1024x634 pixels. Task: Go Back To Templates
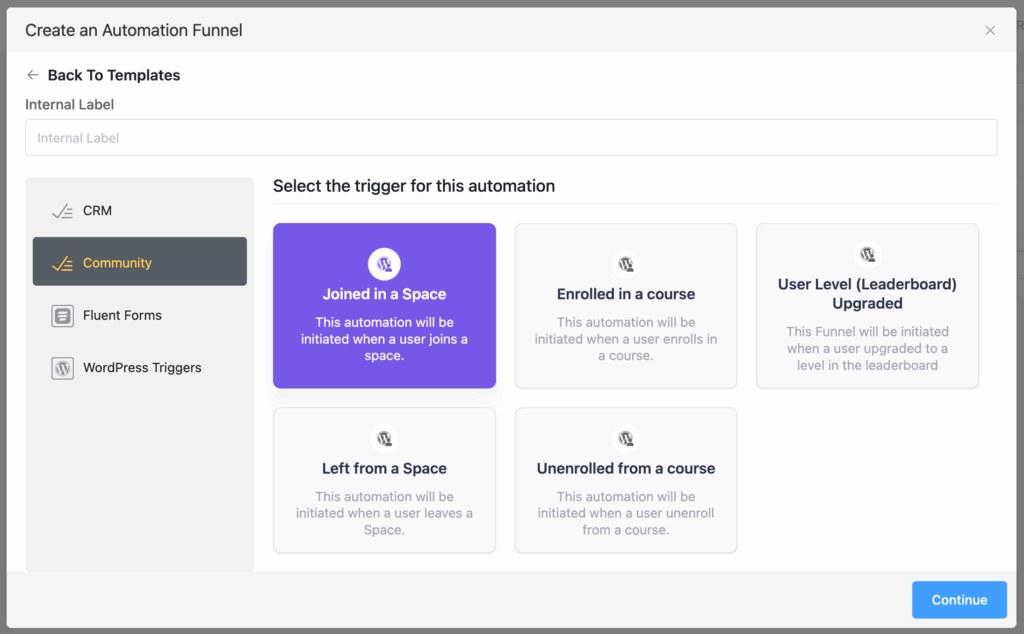point(113,75)
